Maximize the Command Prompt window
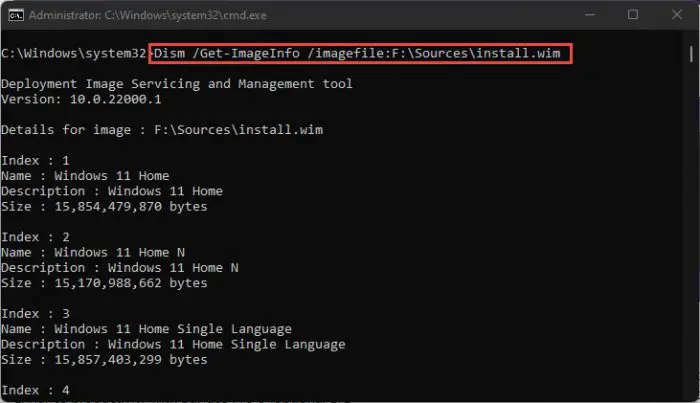Image resolution: width=700 pixels, height=403 pixels. [x=633, y=15]
